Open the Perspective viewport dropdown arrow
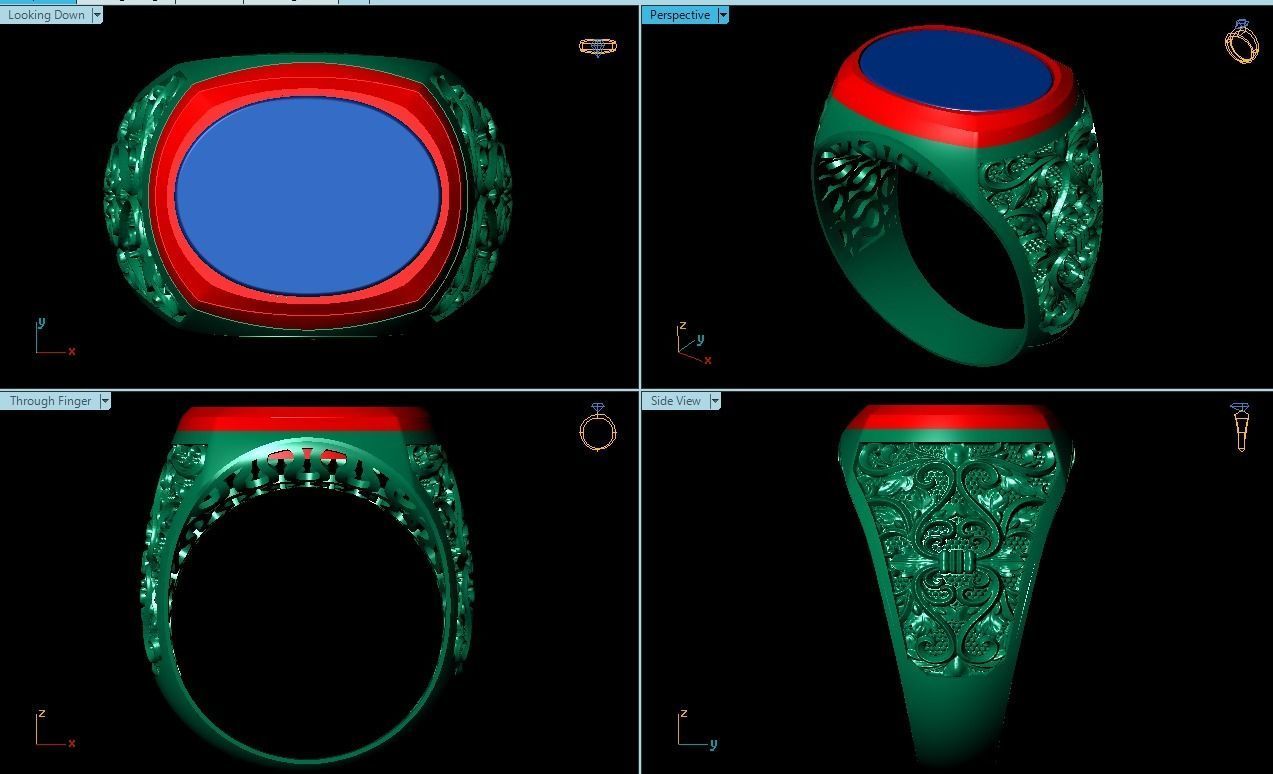Viewport: 1273px width, 774px height. click(723, 15)
